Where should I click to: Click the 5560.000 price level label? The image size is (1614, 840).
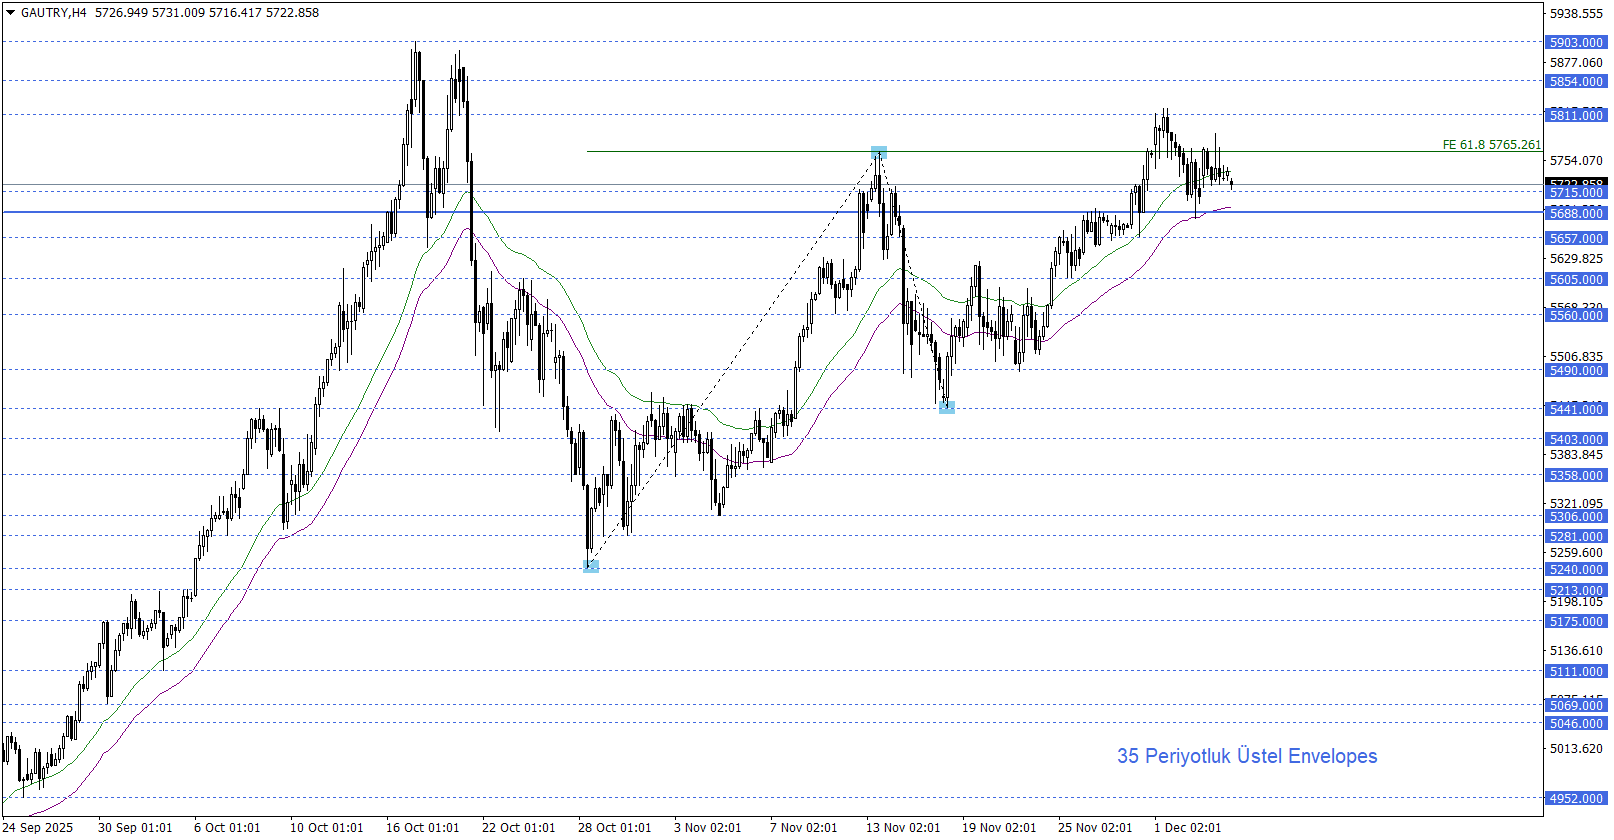(1576, 316)
